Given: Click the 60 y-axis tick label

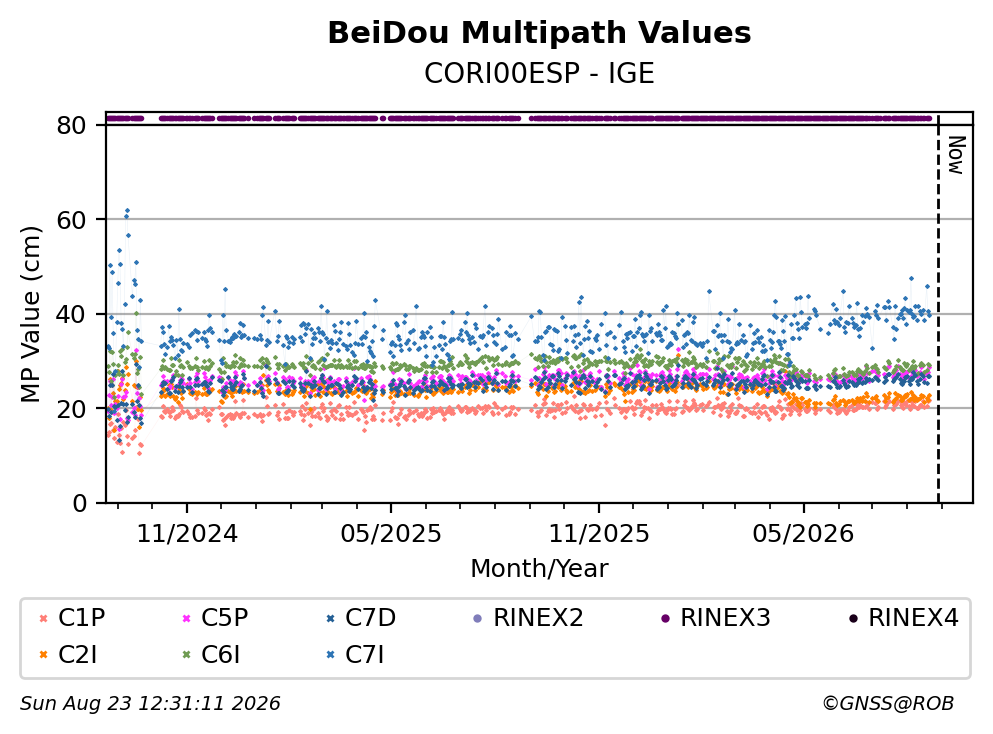Looking at the screenshot, I should [72, 220].
